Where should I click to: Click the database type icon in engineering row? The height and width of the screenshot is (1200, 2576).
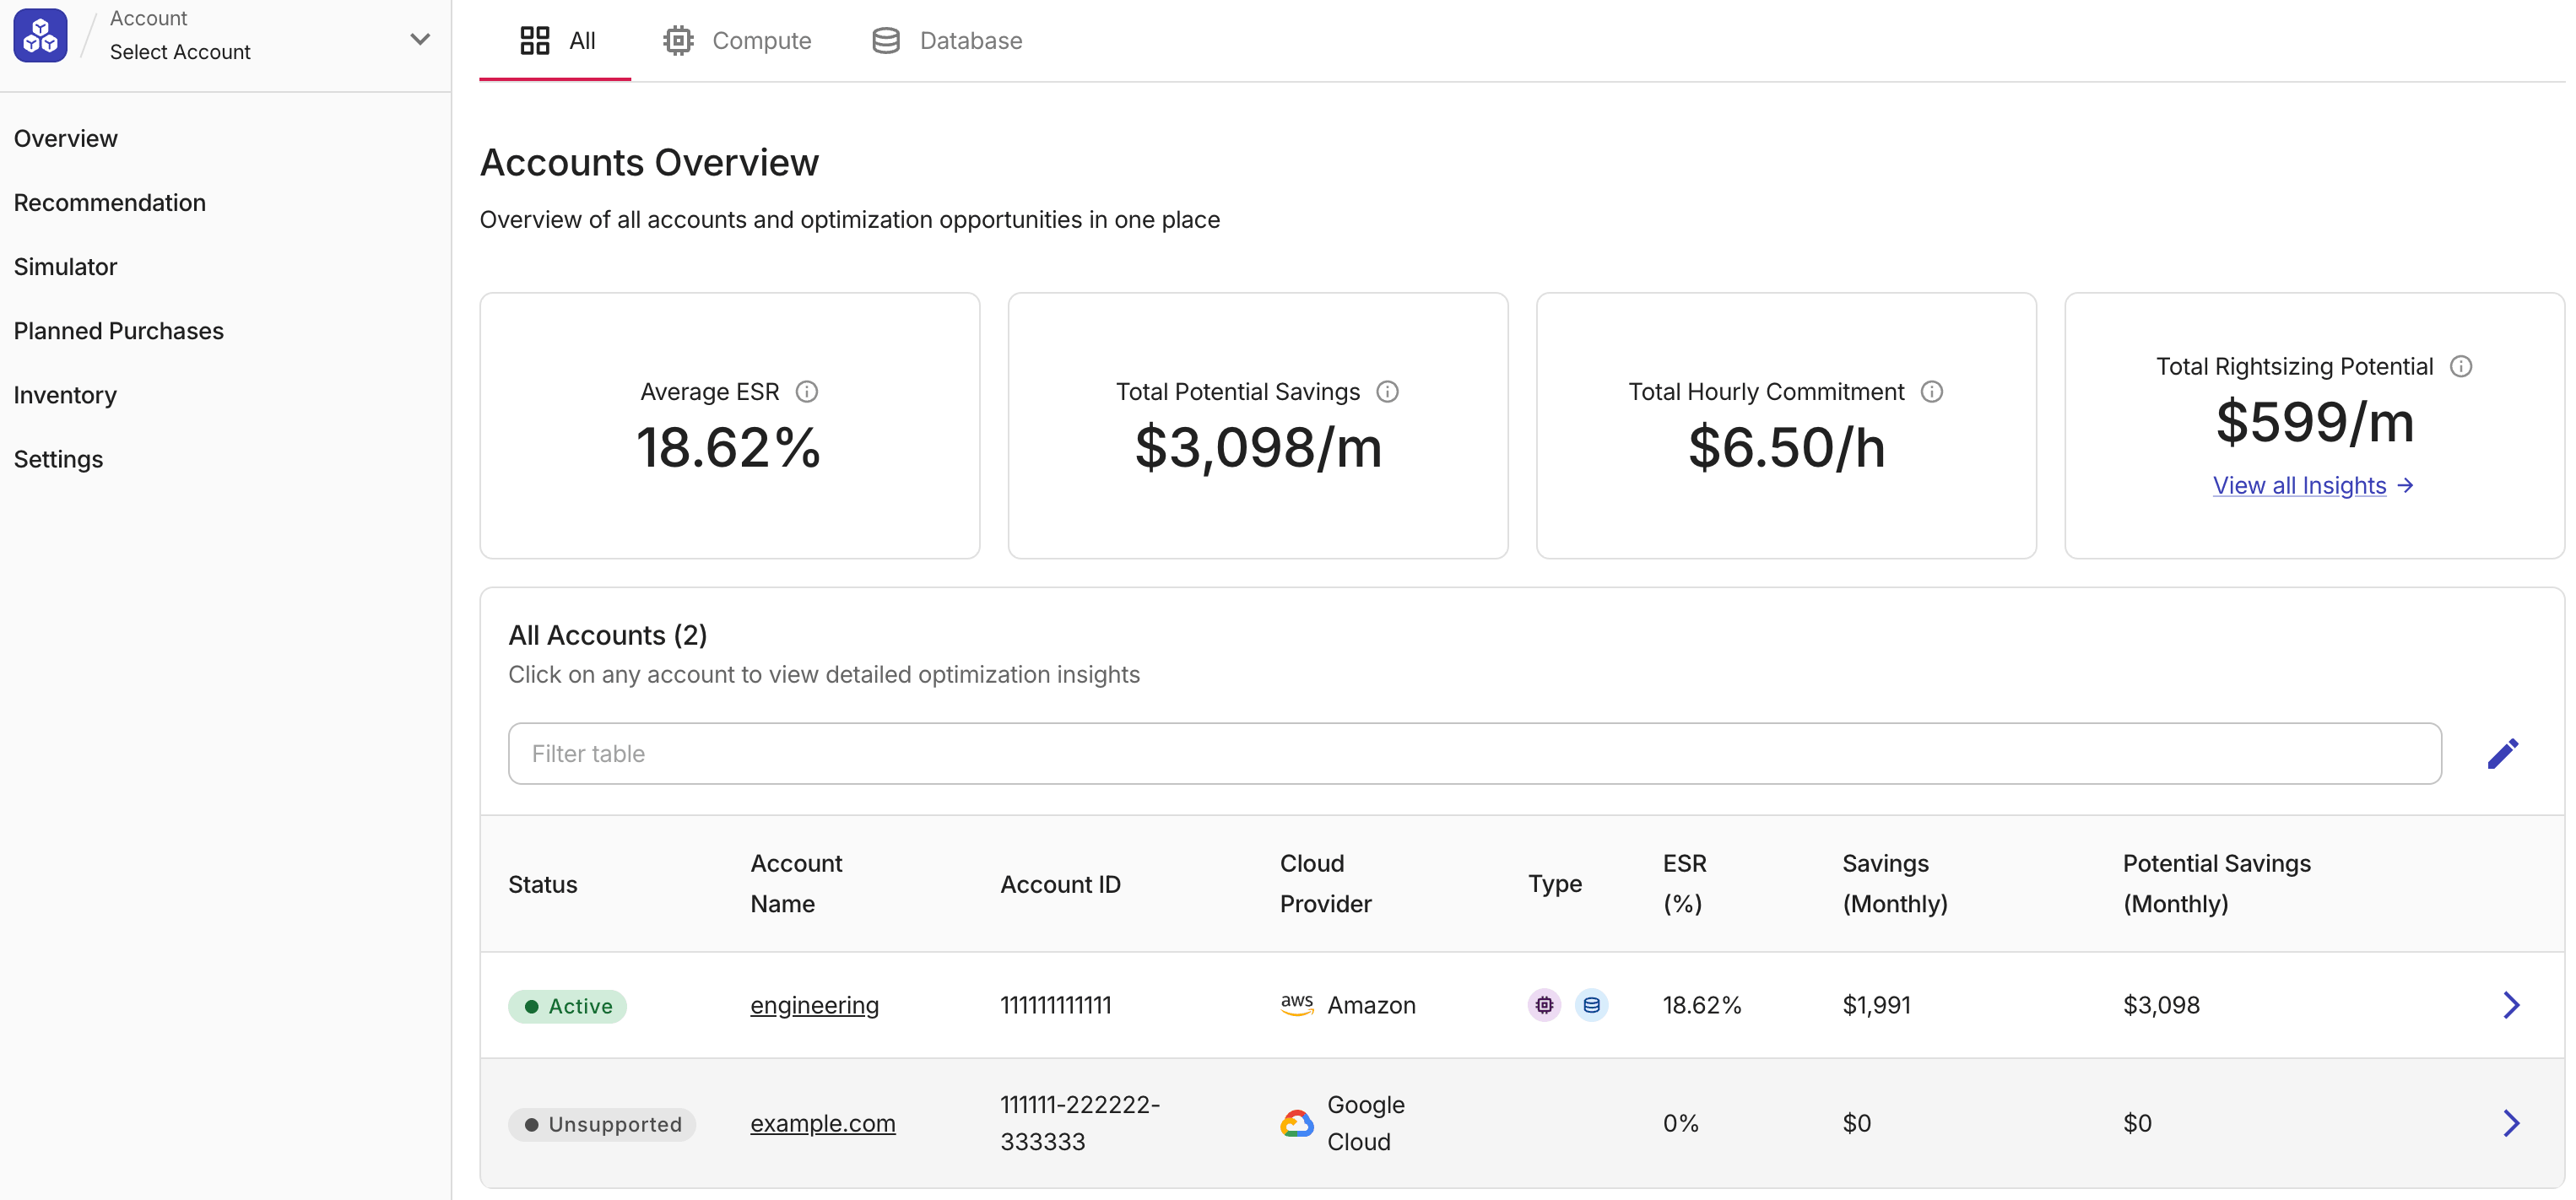coord(1591,1005)
